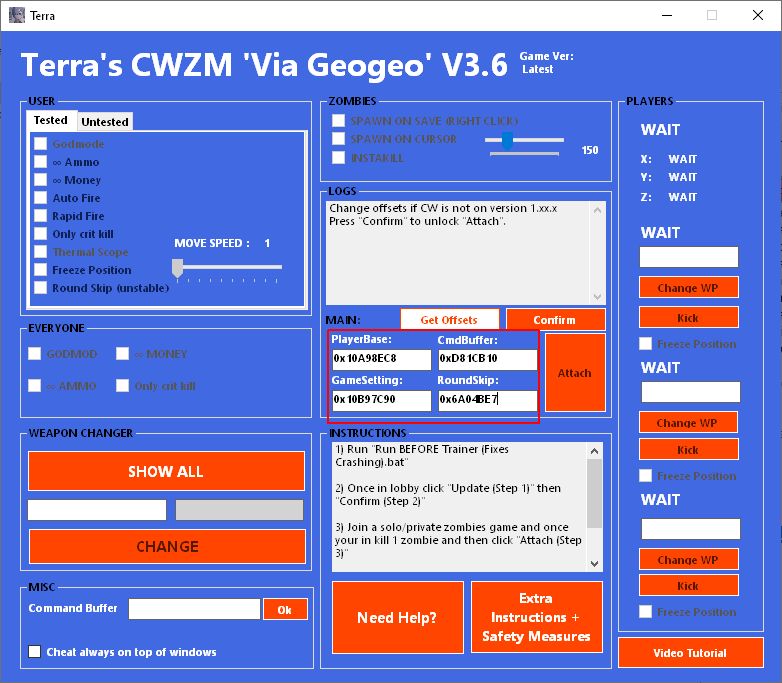
Task: Check second player's Freeze Position checkbox
Action: tap(645, 475)
